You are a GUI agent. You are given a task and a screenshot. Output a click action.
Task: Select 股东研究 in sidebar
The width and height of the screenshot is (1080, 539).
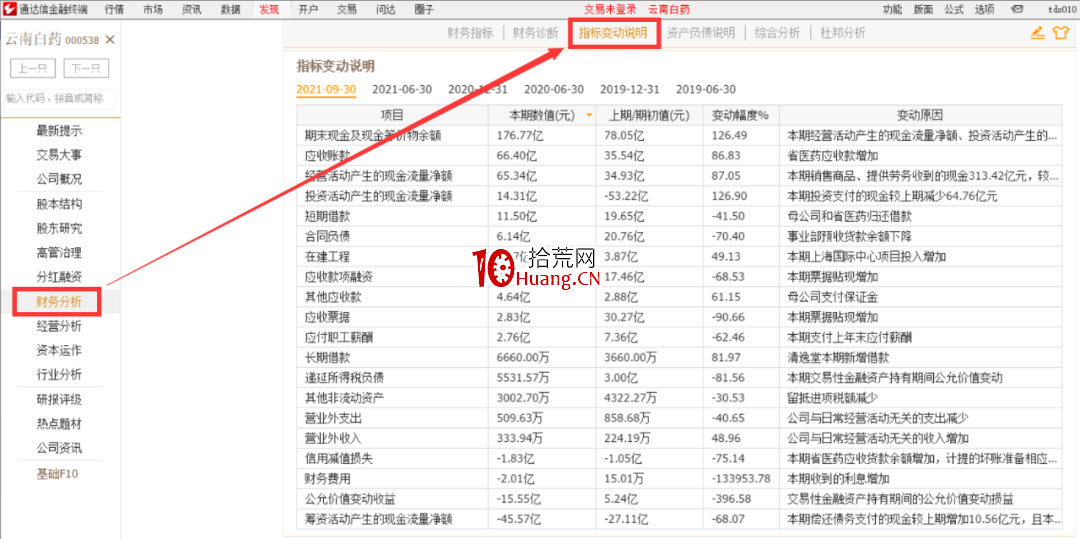[59, 229]
